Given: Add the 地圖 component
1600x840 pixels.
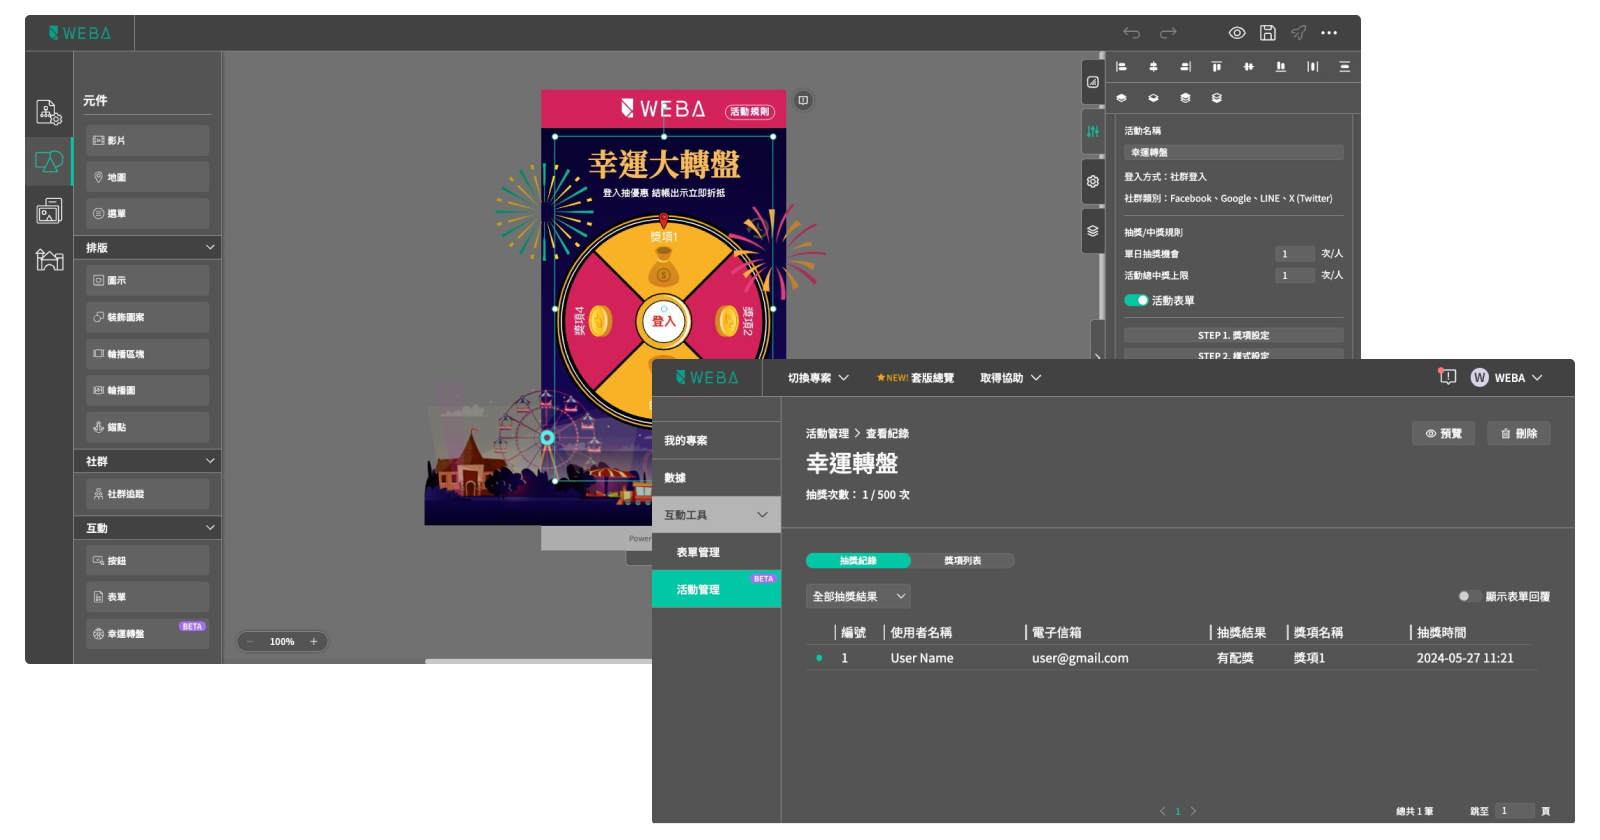Looking at the screenshot, I should 147,177.
